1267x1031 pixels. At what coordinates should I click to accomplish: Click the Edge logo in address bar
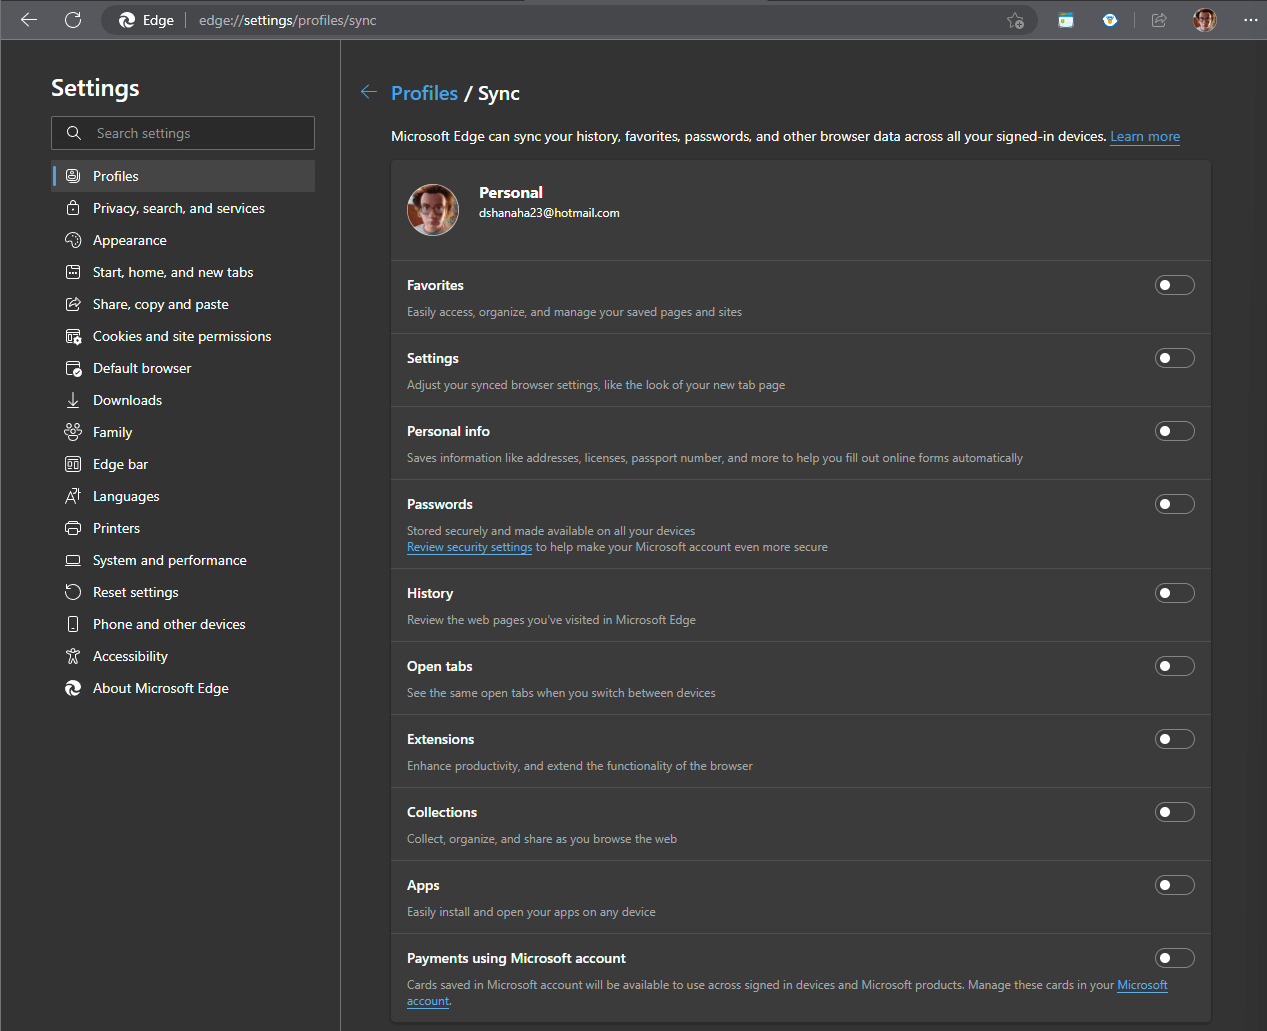click(127, 20)
